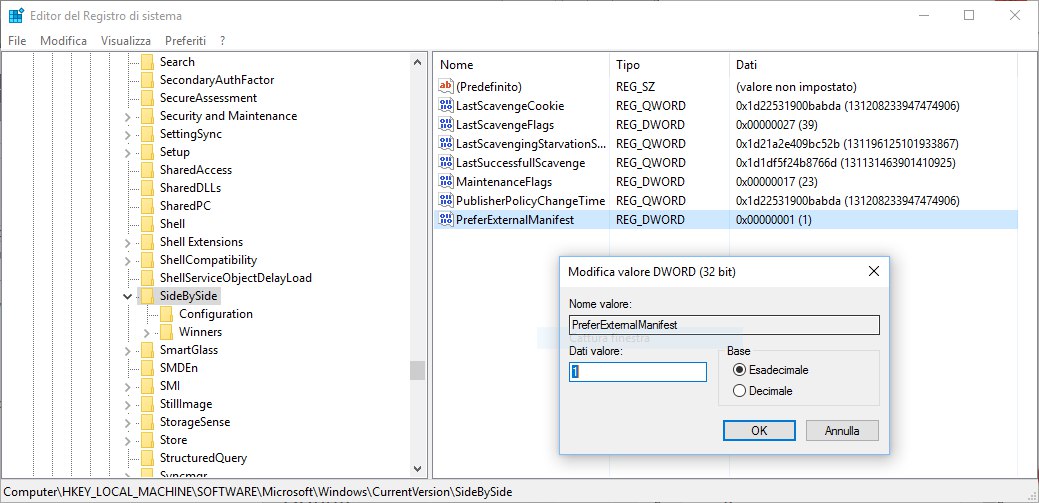
Task: Click the Registry Editor title bar icon
Action: tap(16, 15)
